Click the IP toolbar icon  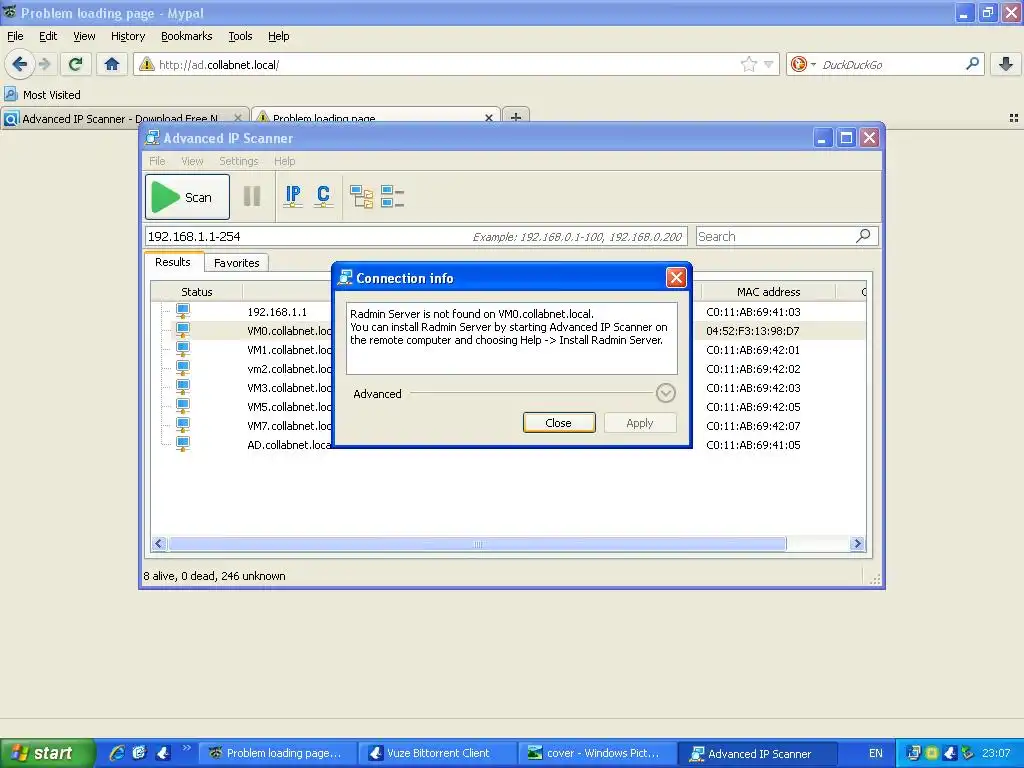[x=293, y=196]
